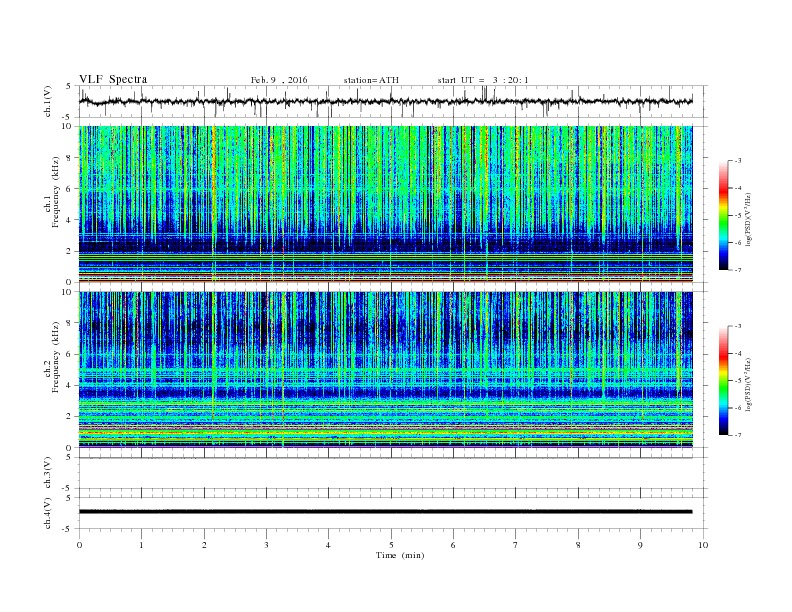Viewport: 792px width, 612px height.
Task: Click the "-3" tick on ch.1 color bar
Action: coord(737,161)
